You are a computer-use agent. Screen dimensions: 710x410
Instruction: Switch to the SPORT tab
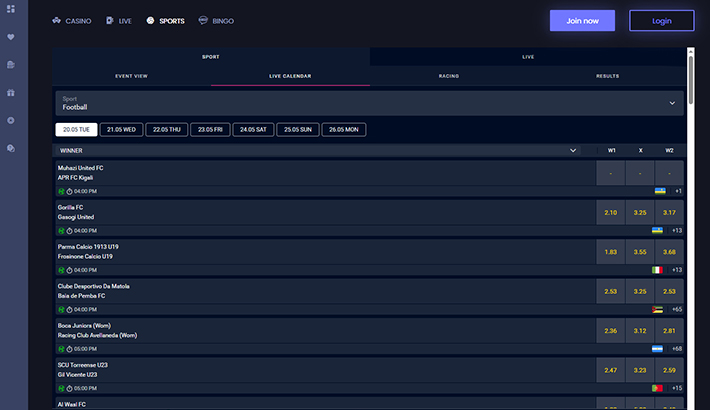point(211,57)
